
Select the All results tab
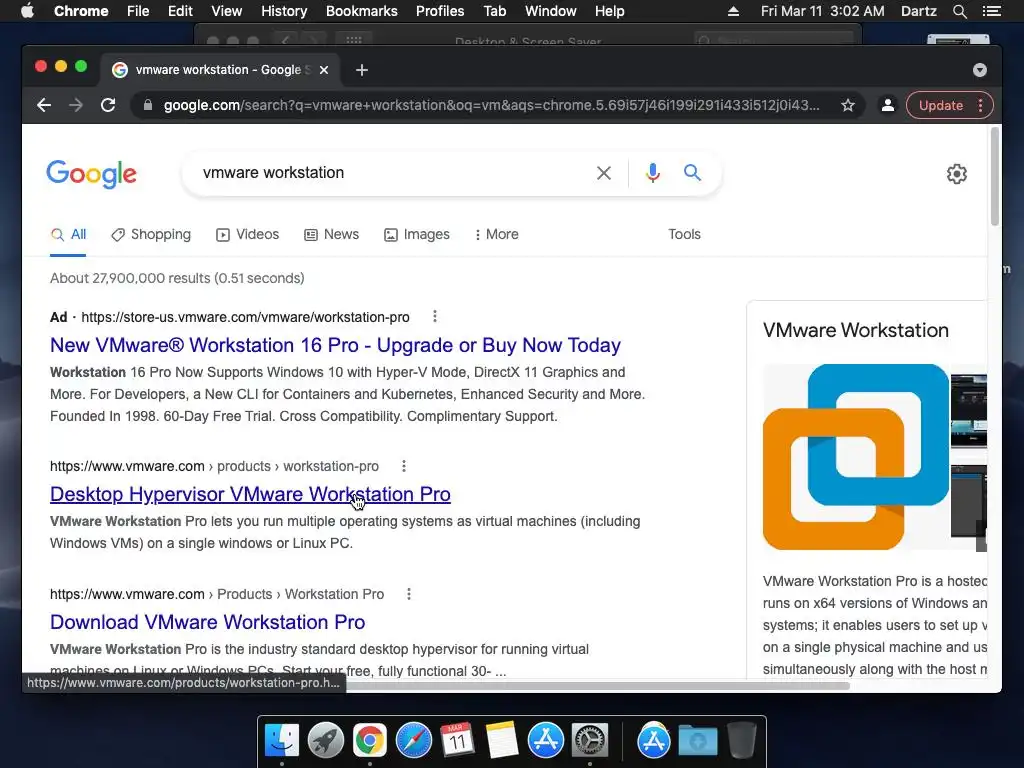69,234
